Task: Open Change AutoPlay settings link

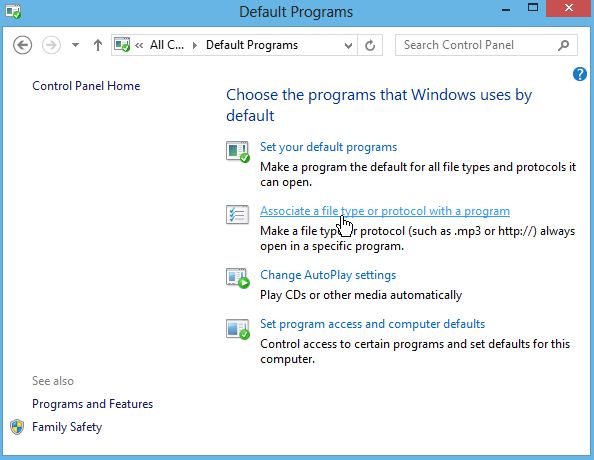Action: point(328,275)
